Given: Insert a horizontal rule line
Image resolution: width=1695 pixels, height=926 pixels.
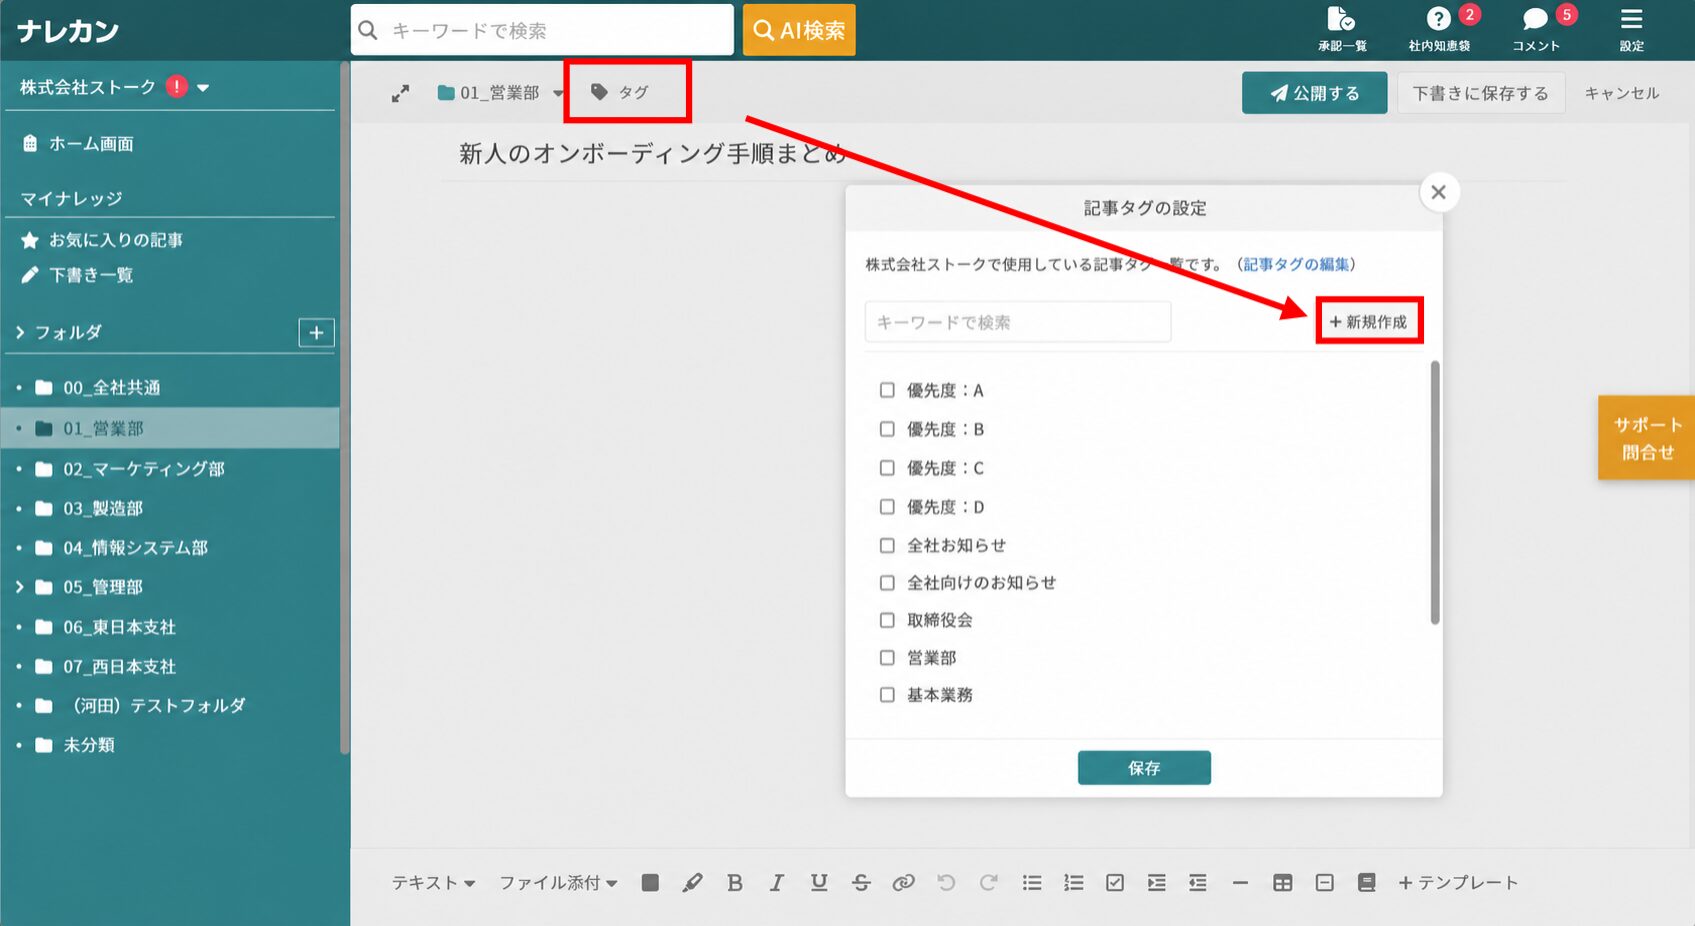Looking at the screenshot, I should [x=1240, y=882].
